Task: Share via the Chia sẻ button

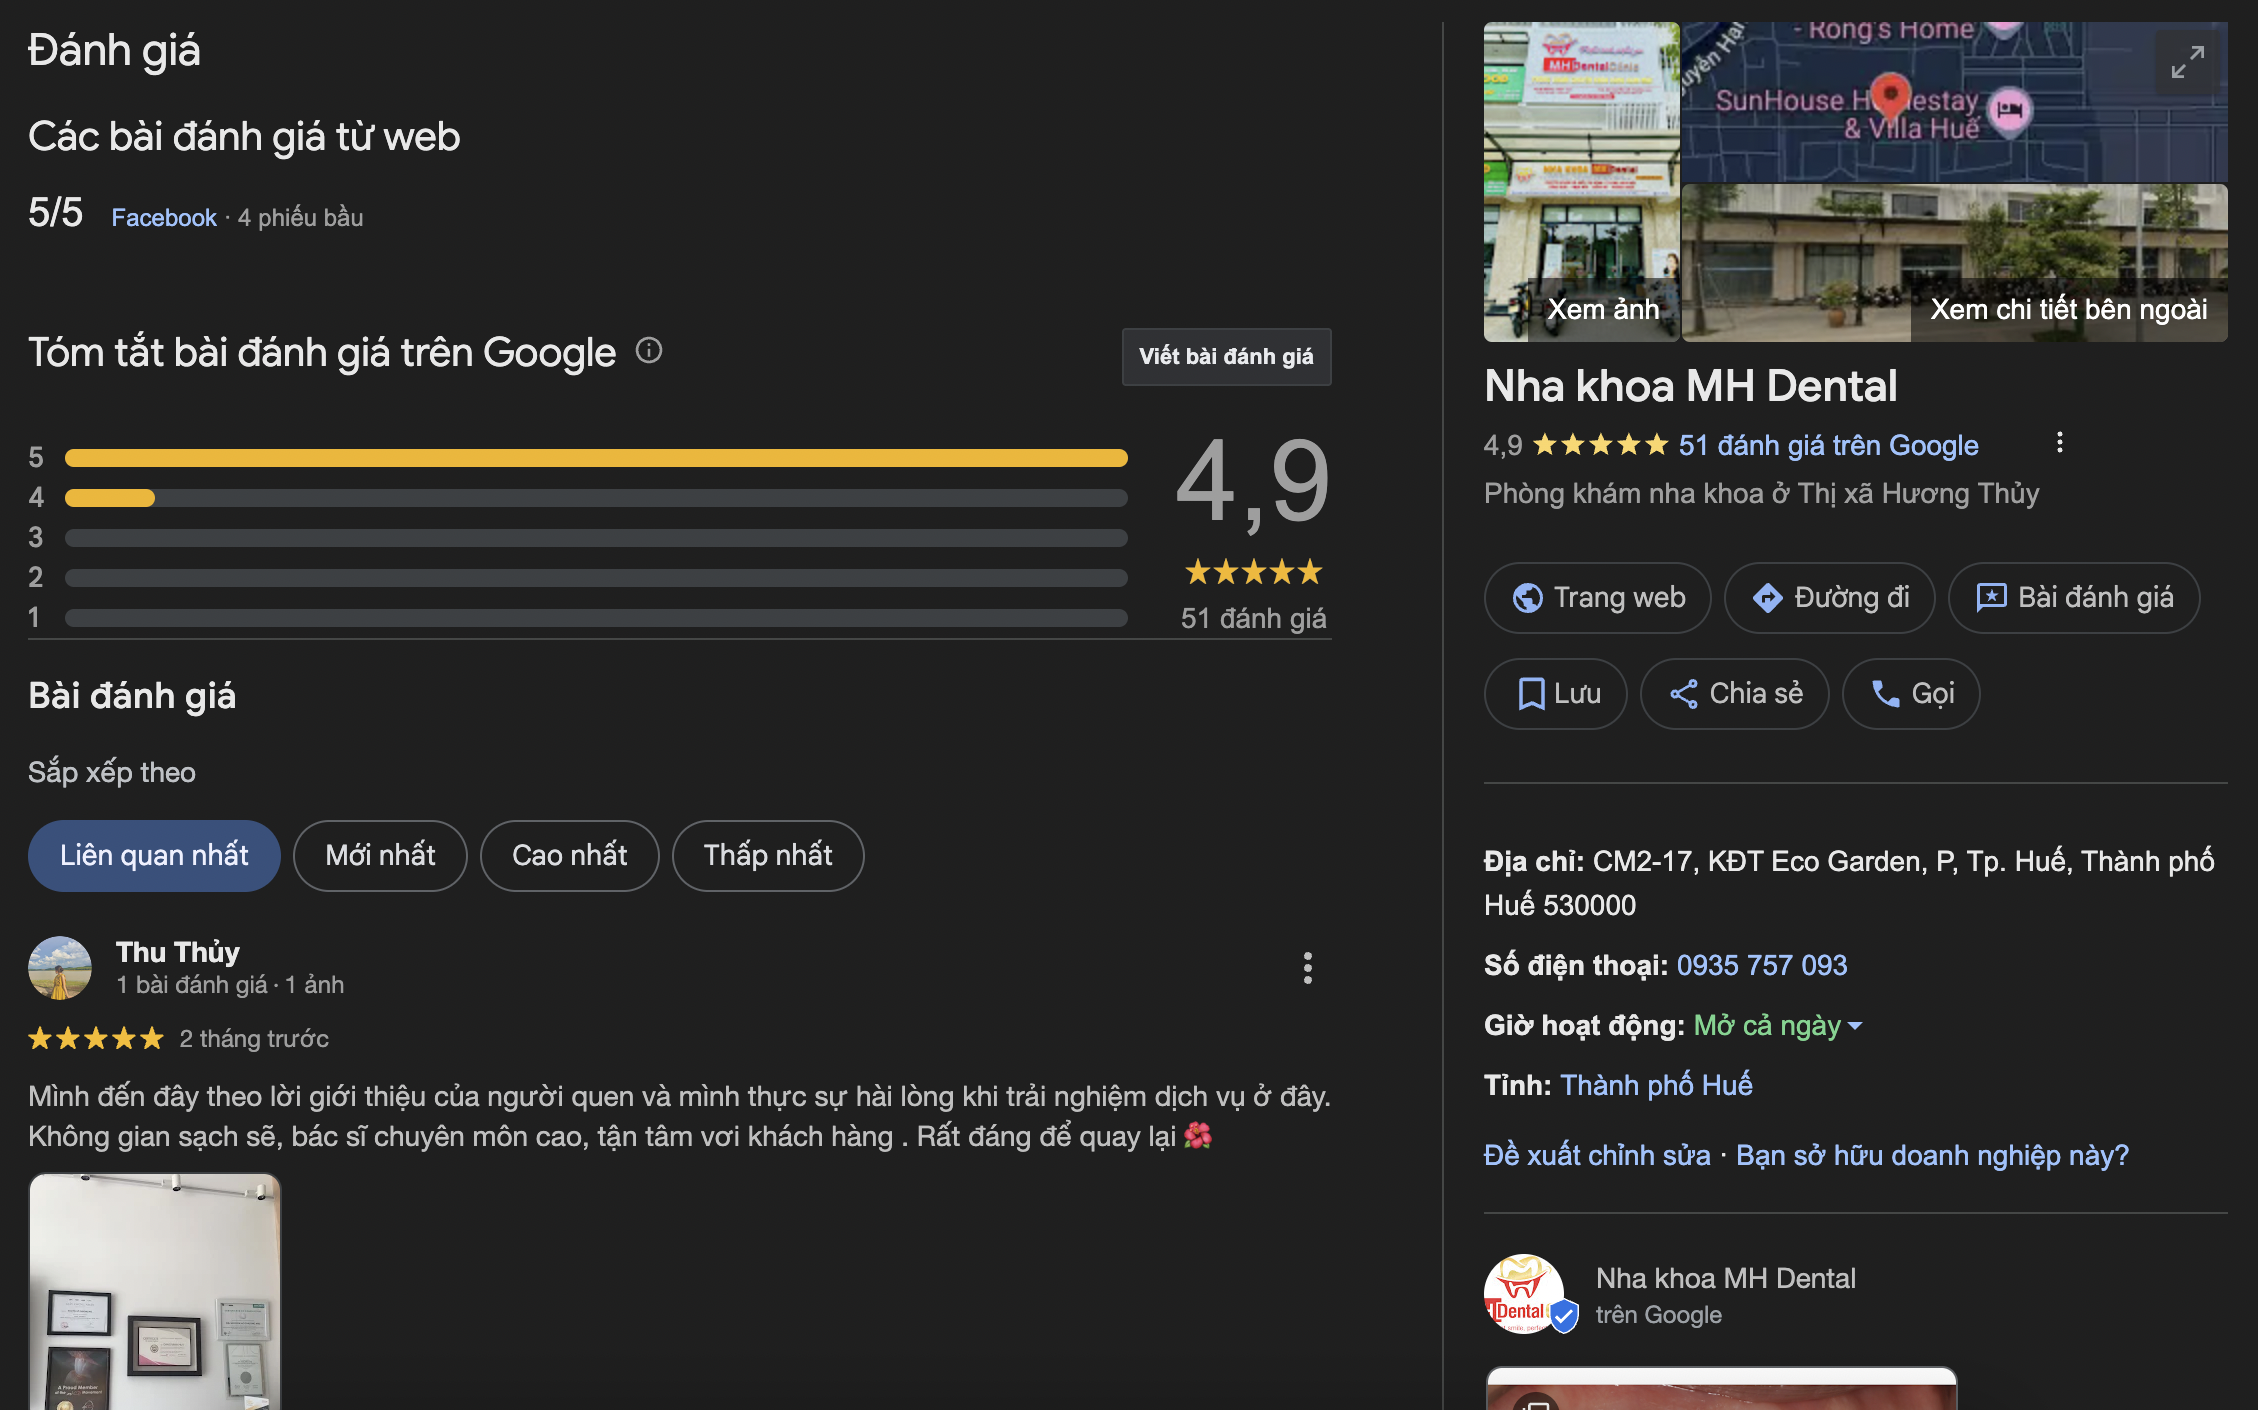Action: [1735, 694]
